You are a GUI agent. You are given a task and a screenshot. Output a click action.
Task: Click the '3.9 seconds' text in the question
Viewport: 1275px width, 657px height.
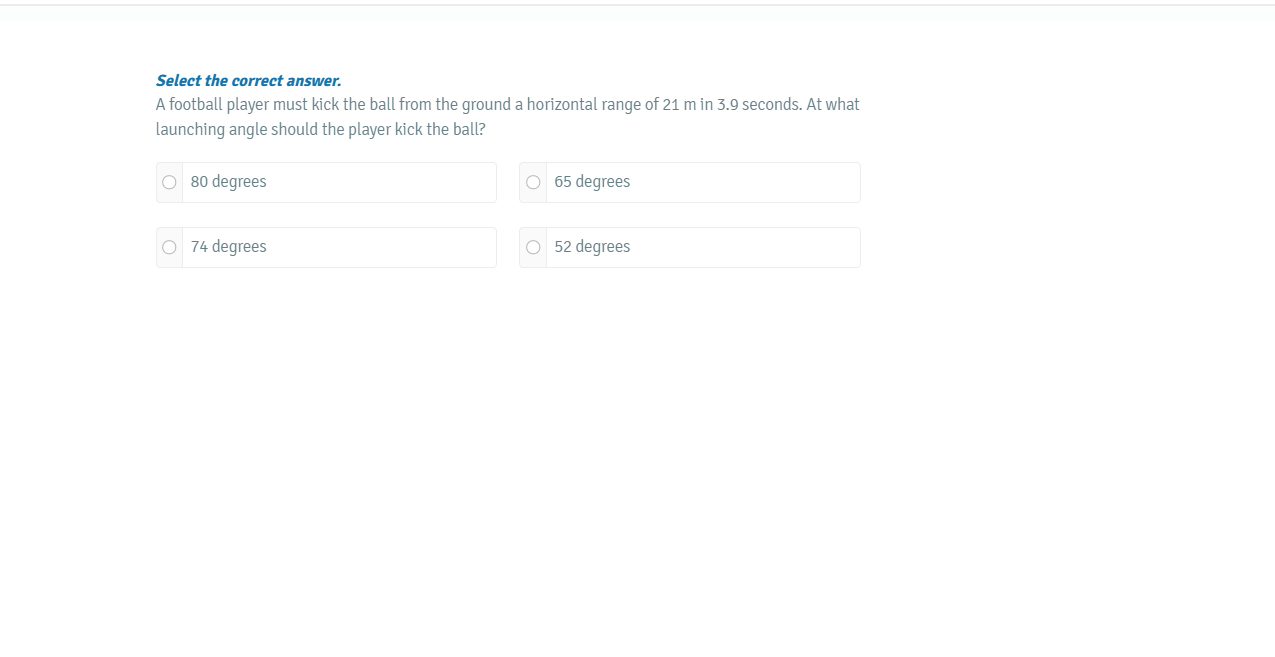point(760,105)
